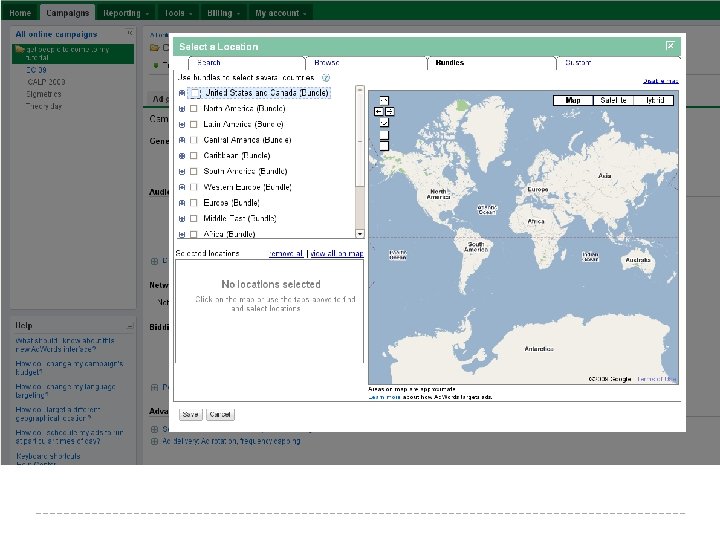This screenshot has width=720, height=540.
Task: Expand the Central America bundle tree
Action: [x=182, y=140]
